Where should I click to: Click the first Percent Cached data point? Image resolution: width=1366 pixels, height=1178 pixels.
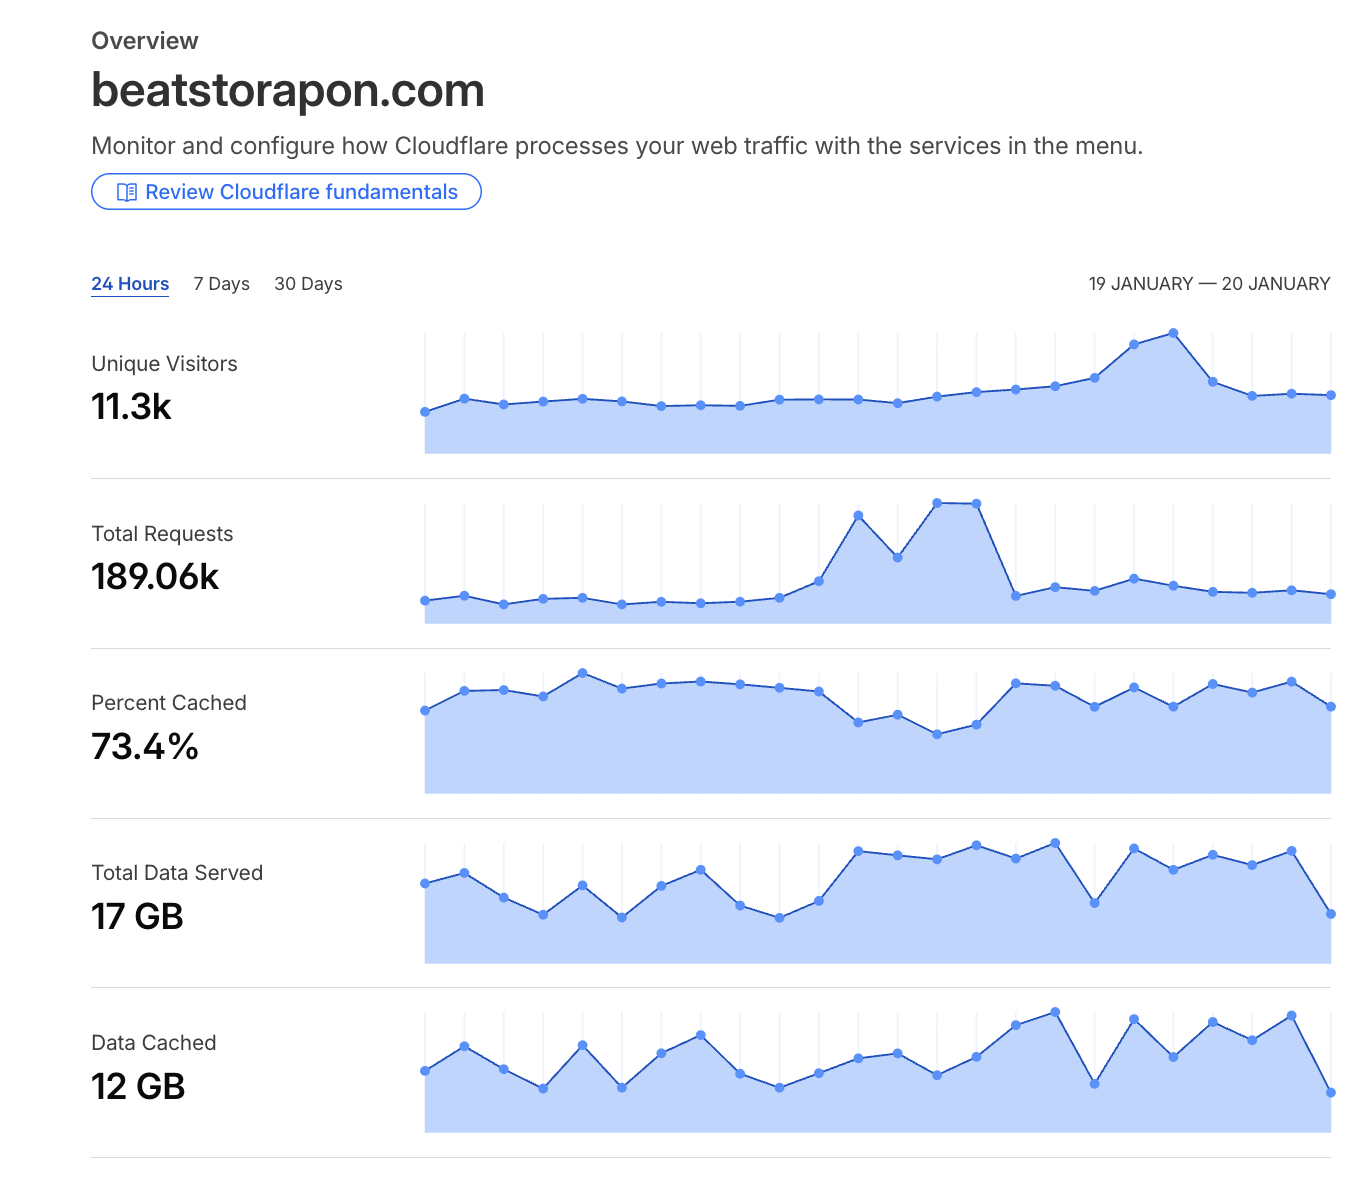425,711
